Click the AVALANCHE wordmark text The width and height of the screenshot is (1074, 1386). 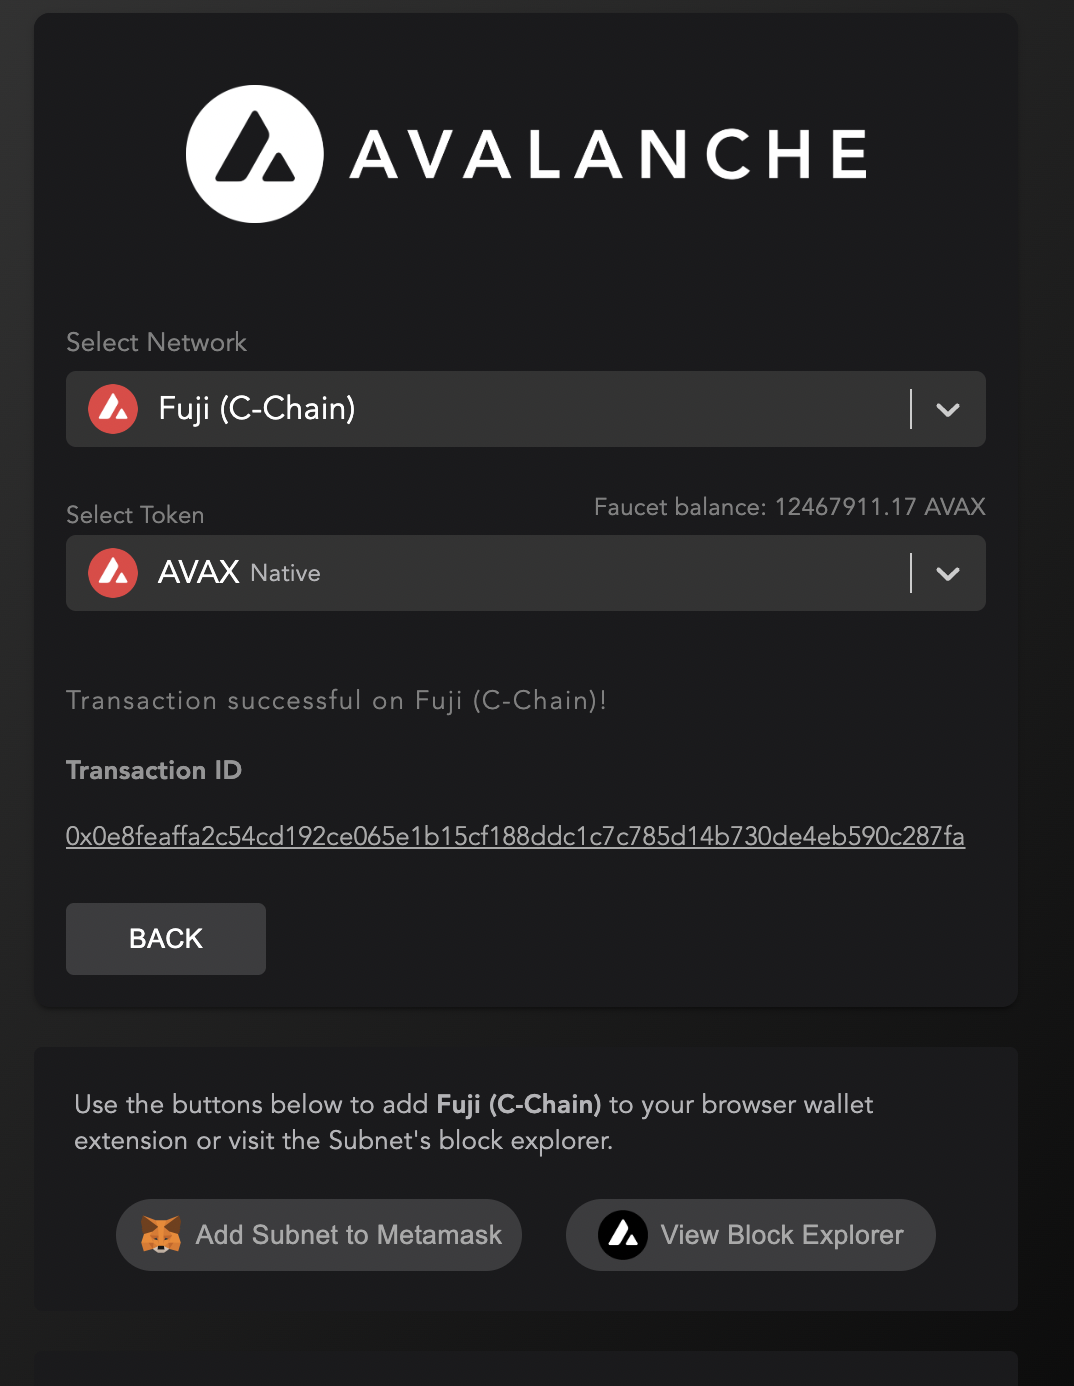(609, 155)
